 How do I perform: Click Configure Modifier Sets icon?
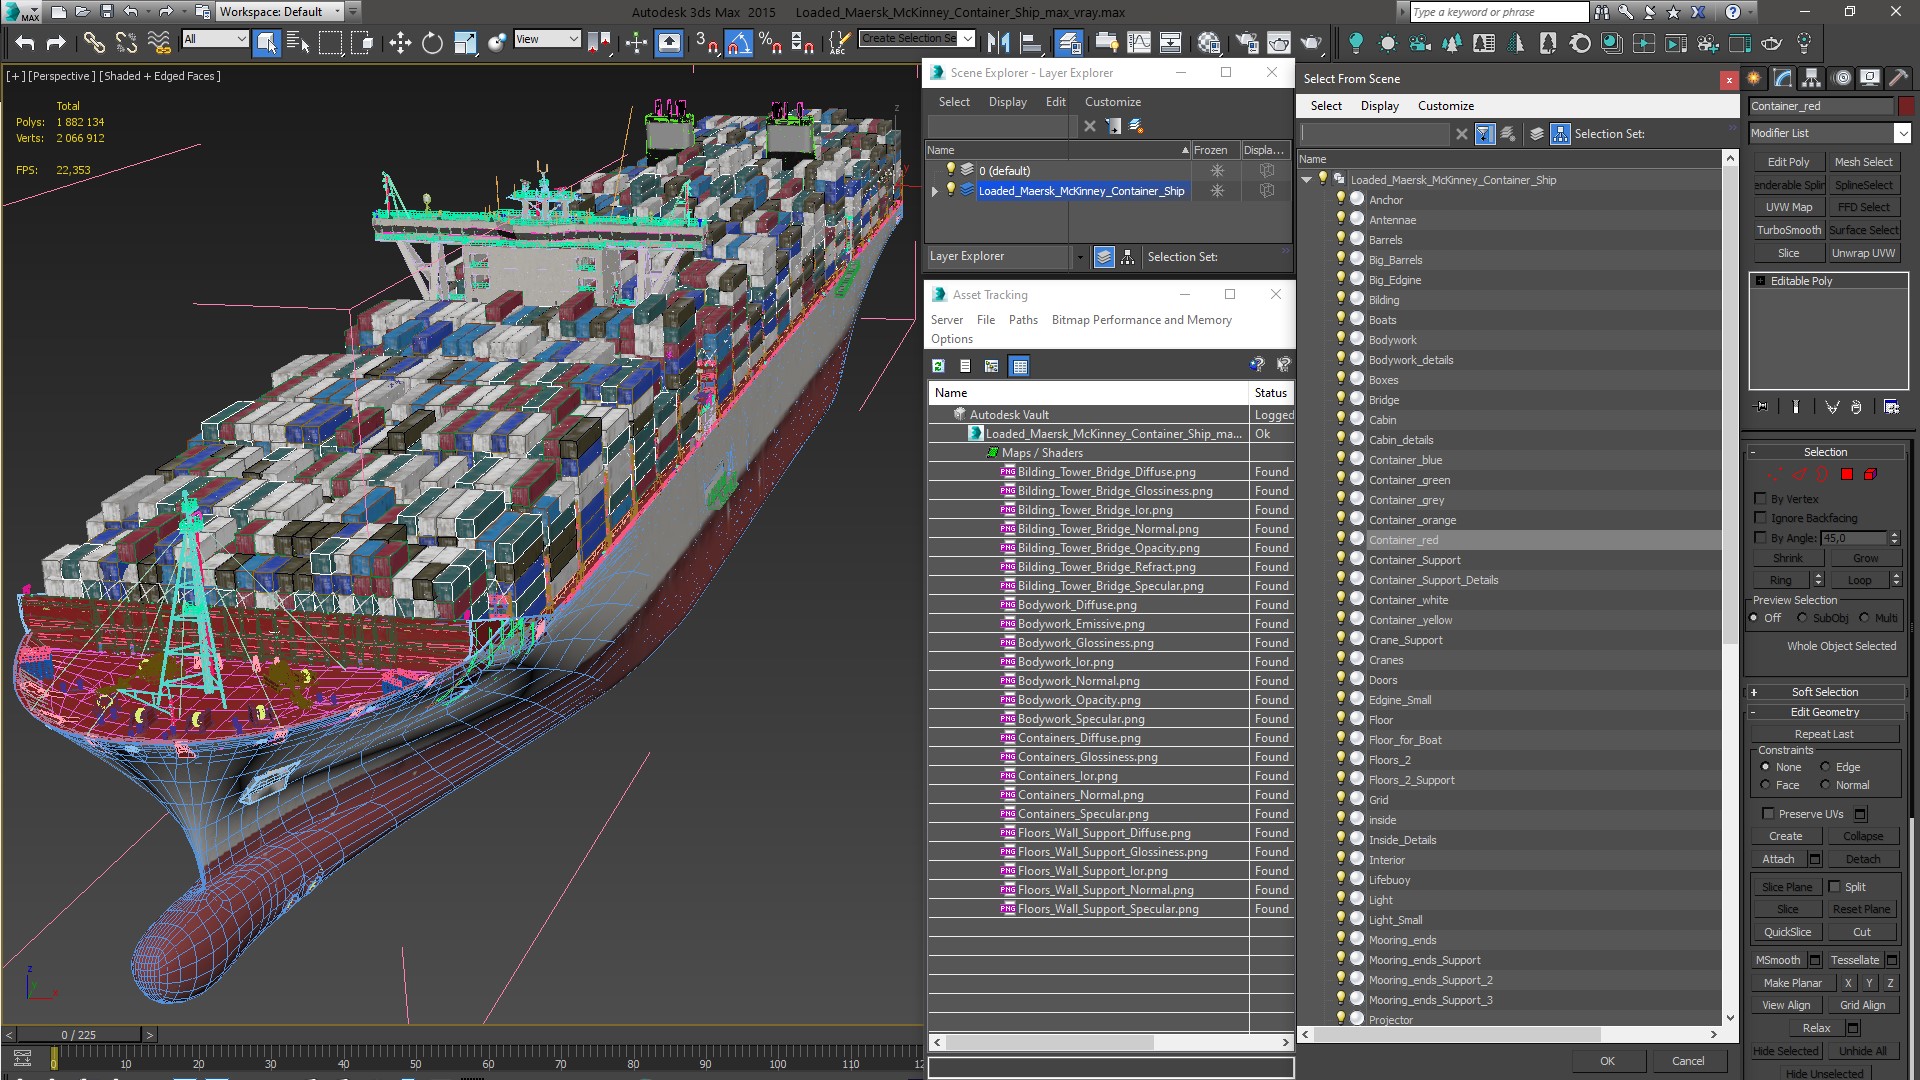click(1891, 407)
